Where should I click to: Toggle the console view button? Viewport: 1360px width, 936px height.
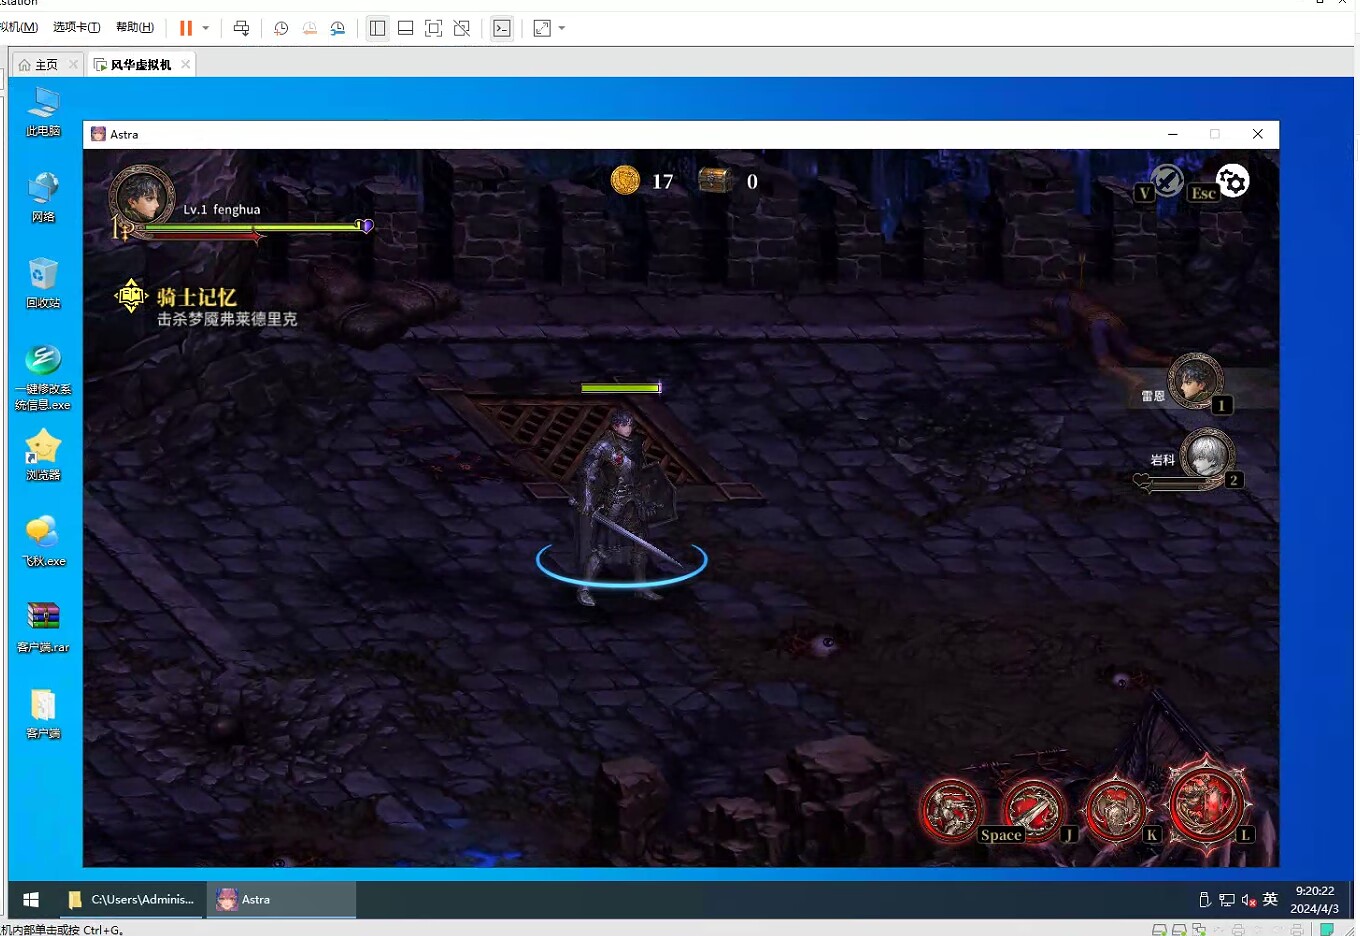(502, 28)
